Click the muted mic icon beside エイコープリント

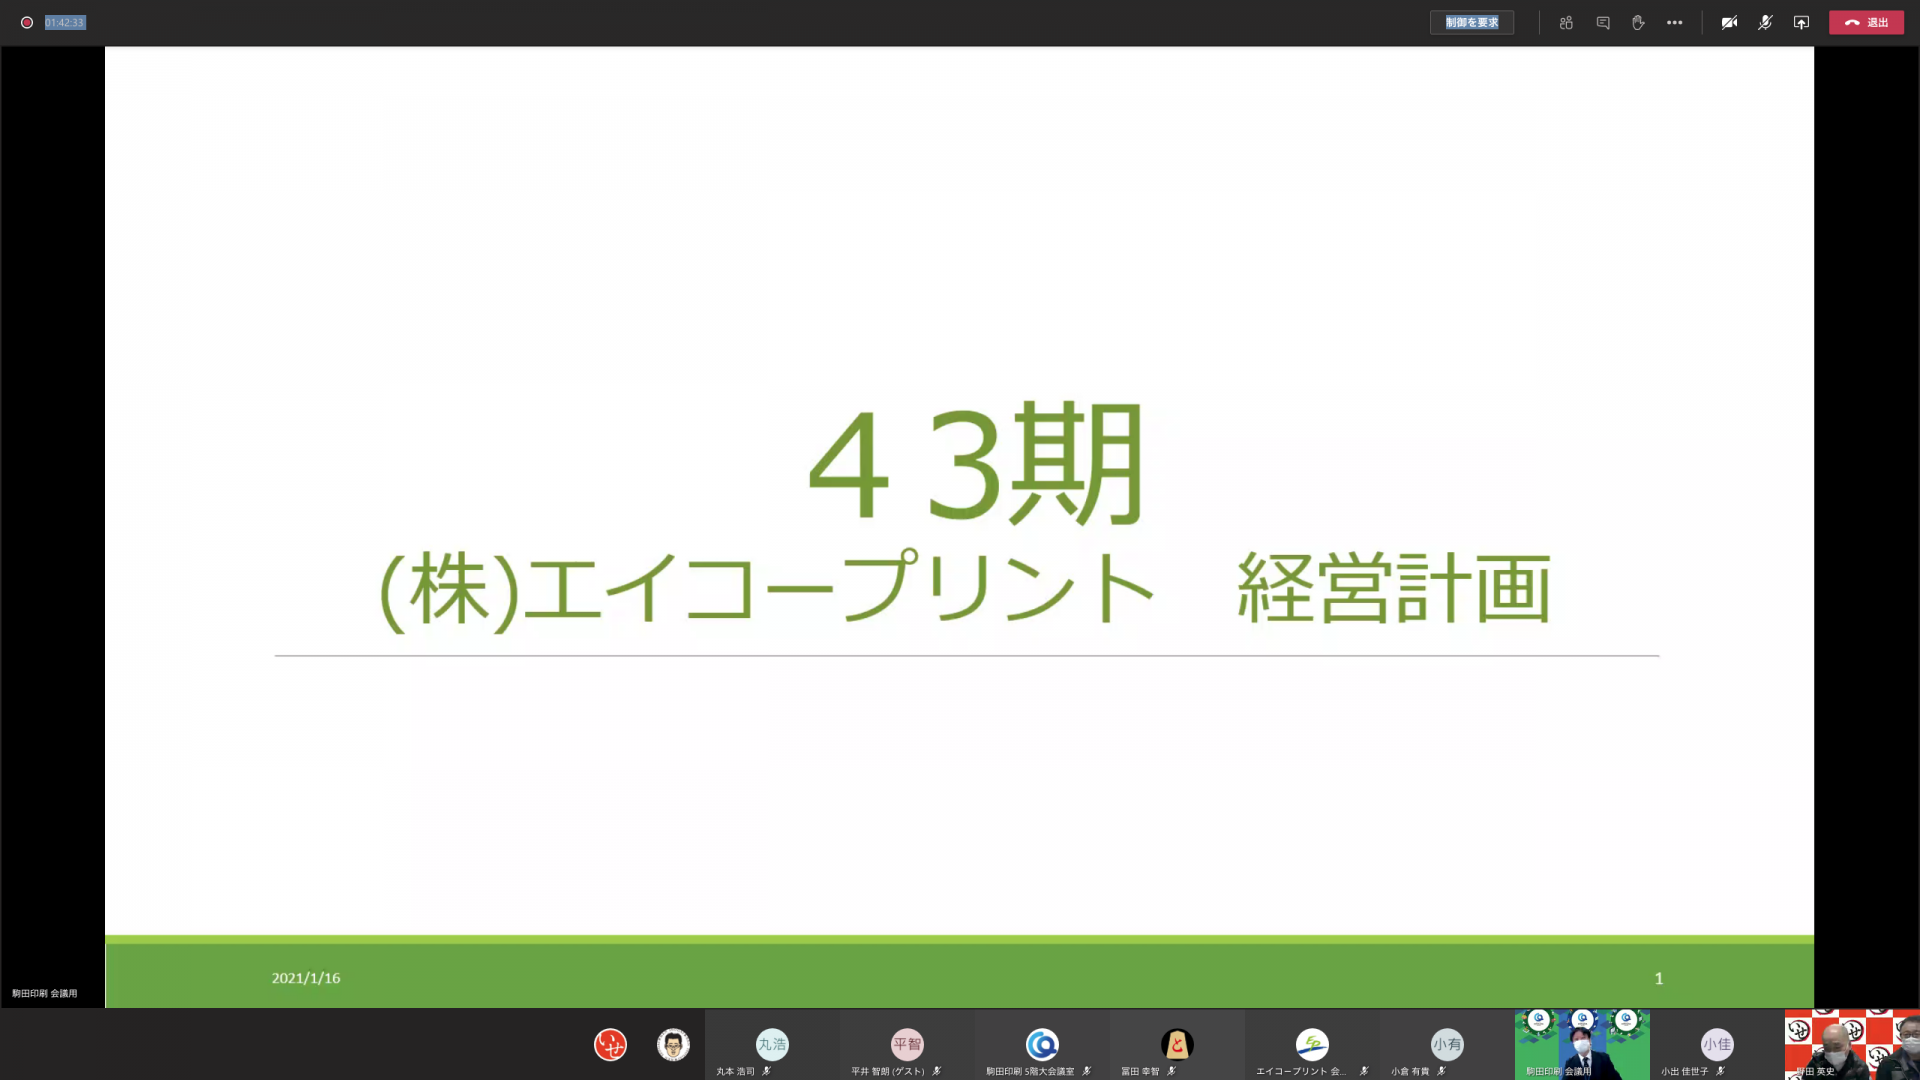tap(1363, 1071)
